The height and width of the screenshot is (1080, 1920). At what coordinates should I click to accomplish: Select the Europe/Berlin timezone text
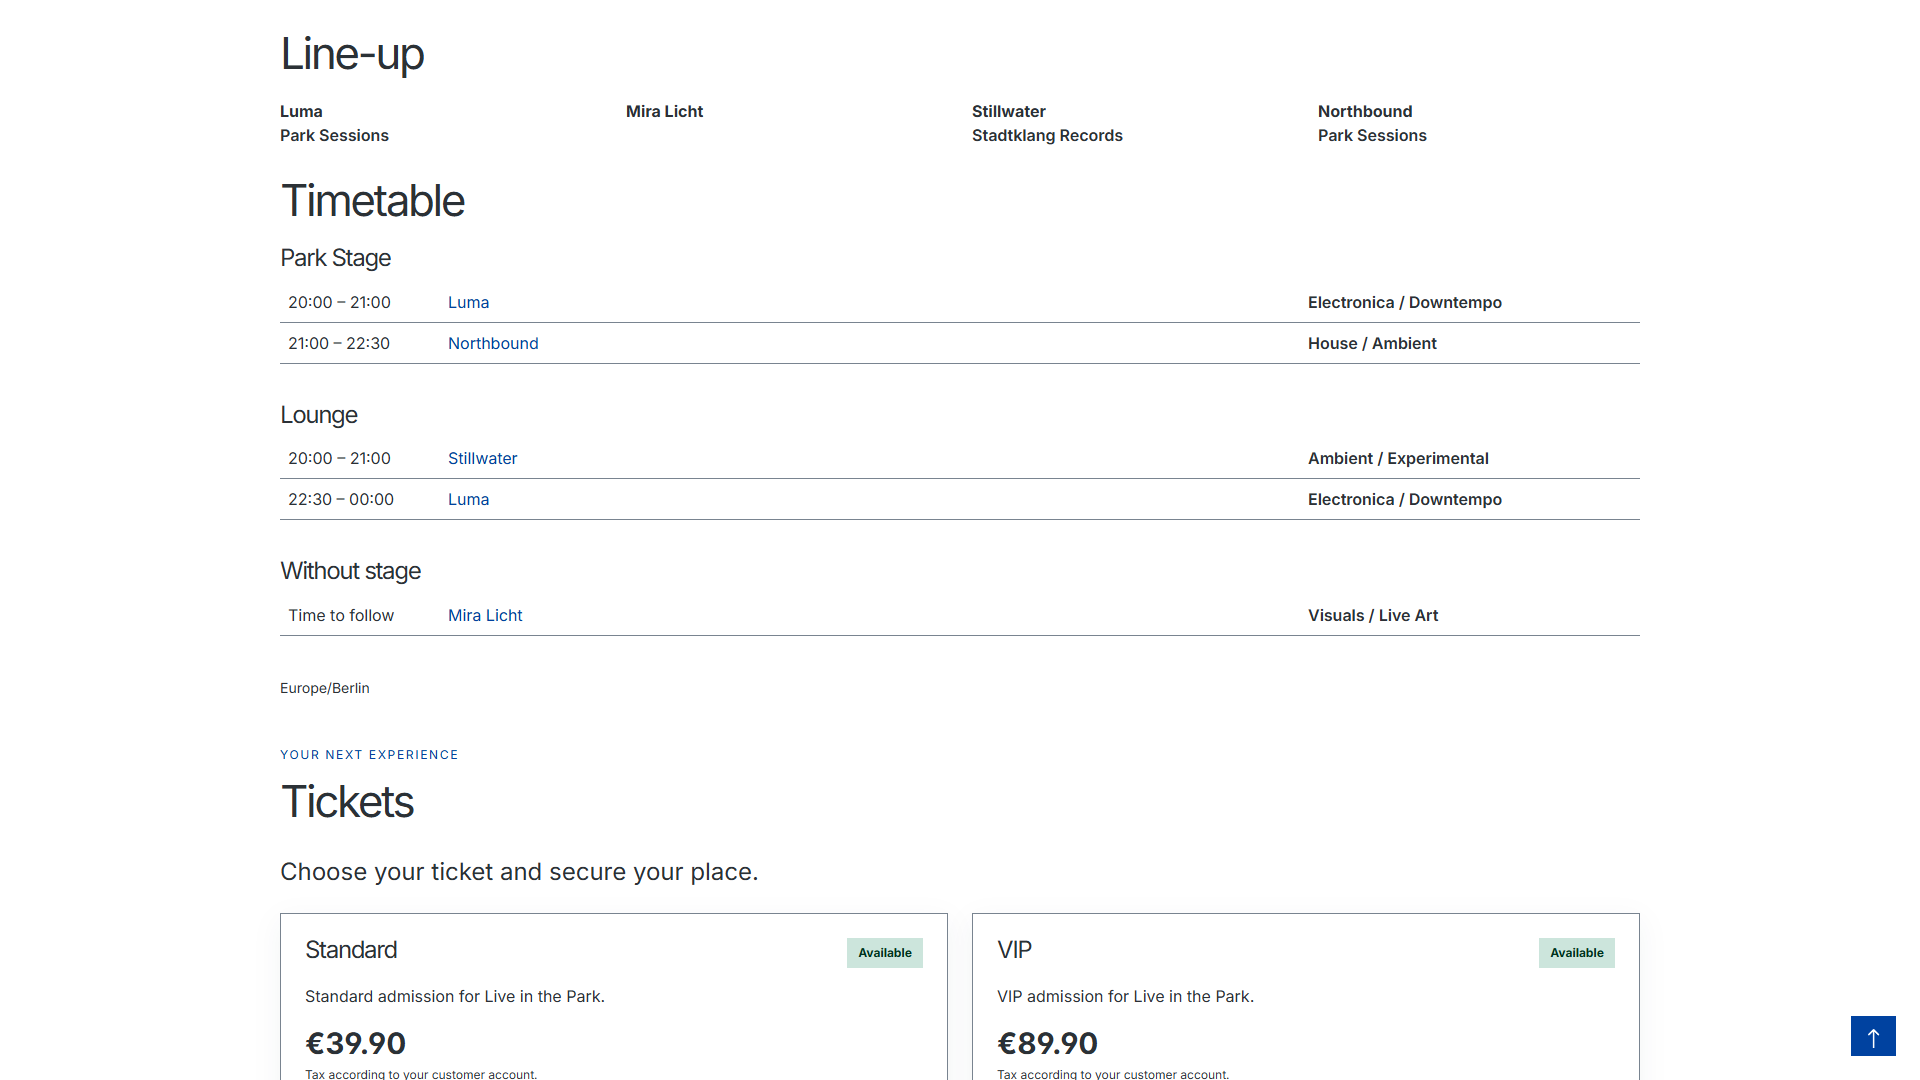tap(325, 688)
